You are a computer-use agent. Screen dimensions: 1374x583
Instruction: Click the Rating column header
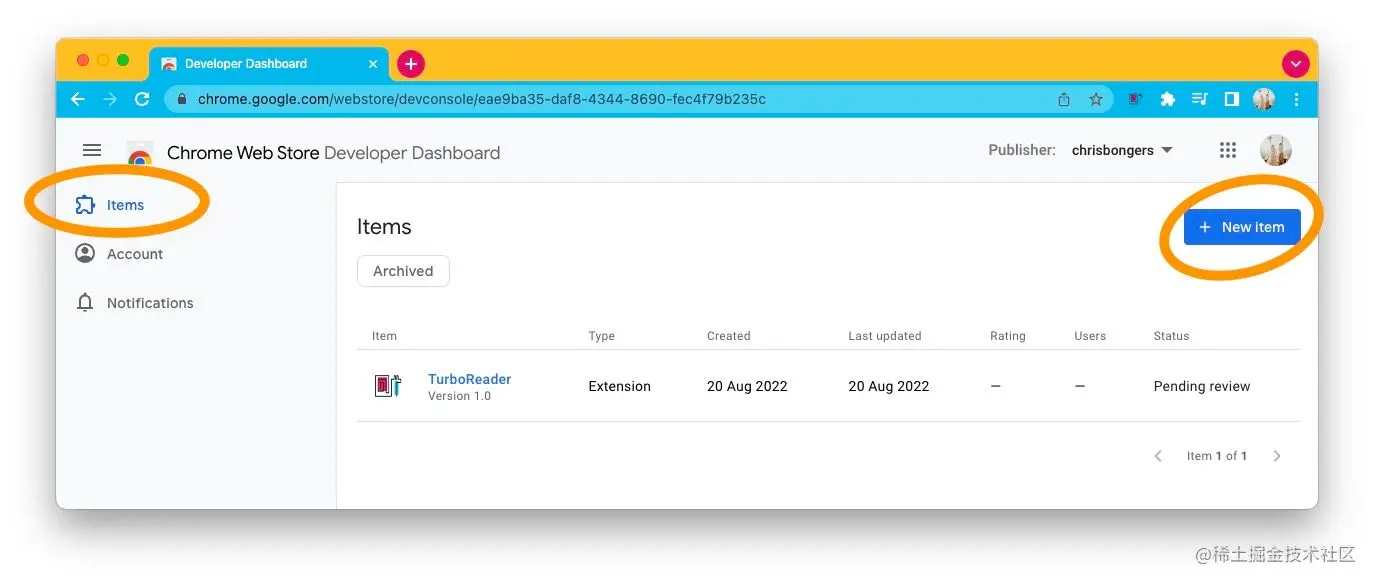1008,336
